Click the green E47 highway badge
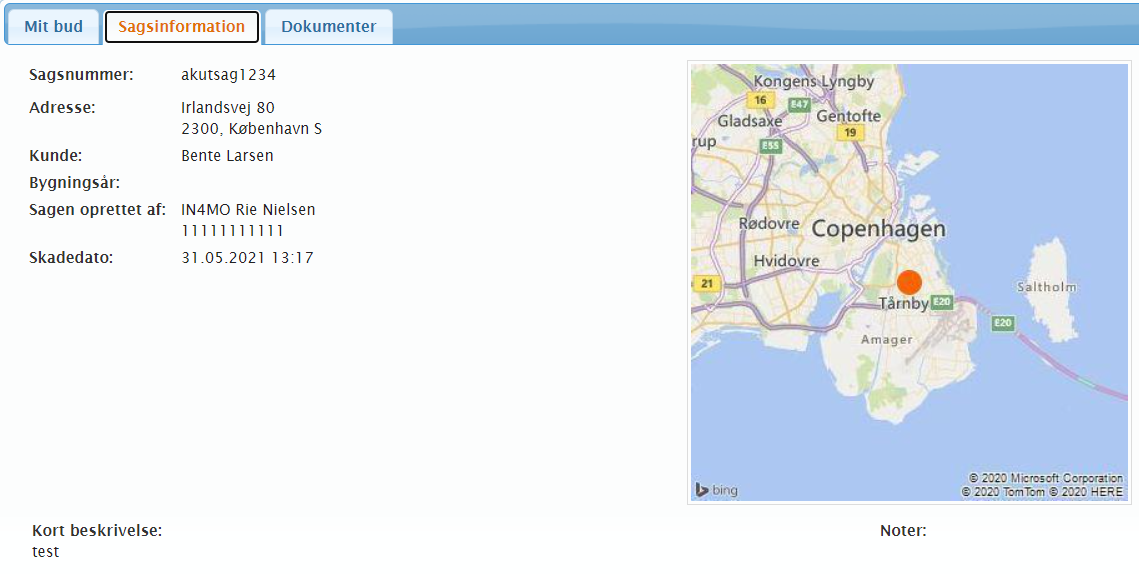The image size is (1139, 574). [799, 104]
